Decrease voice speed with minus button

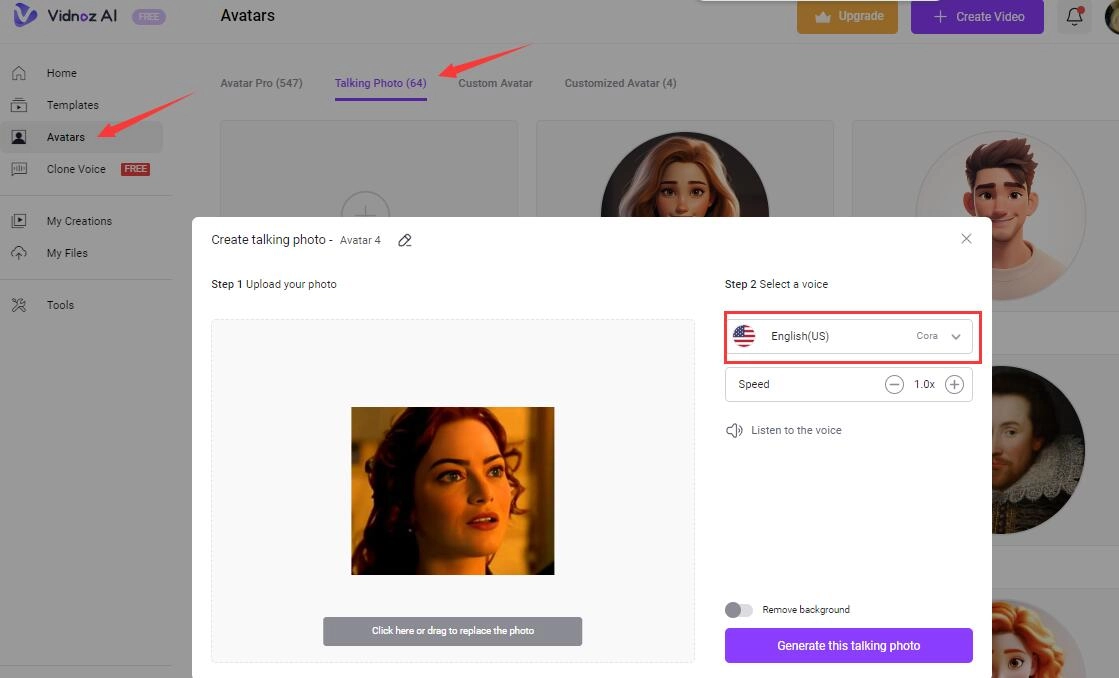coord(894,385)
